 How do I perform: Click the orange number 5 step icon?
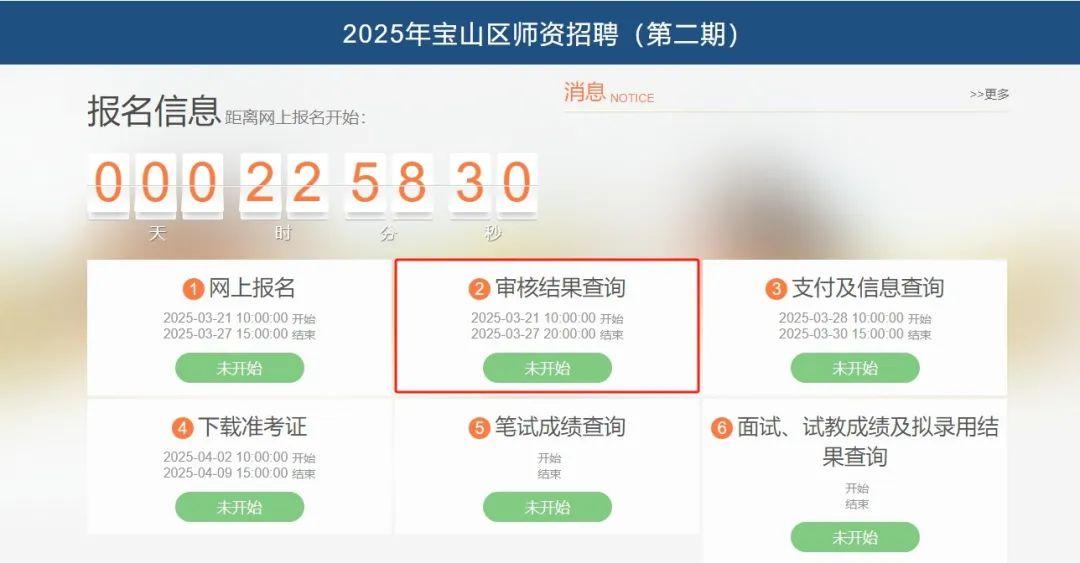click(x=479, y=428)
